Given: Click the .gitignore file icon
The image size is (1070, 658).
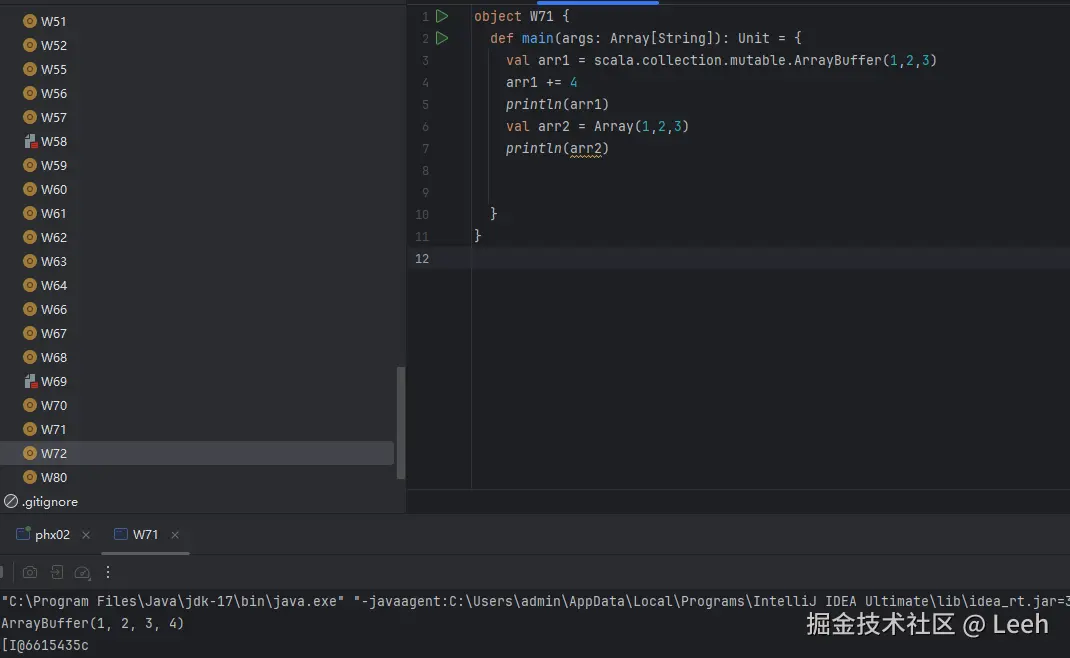Looking at the screenshot, I should (x=11, y=502).
